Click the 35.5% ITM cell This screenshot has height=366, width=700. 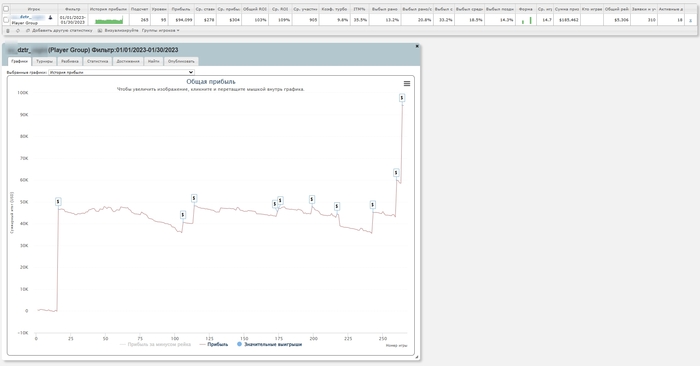(x=360, y=20)
